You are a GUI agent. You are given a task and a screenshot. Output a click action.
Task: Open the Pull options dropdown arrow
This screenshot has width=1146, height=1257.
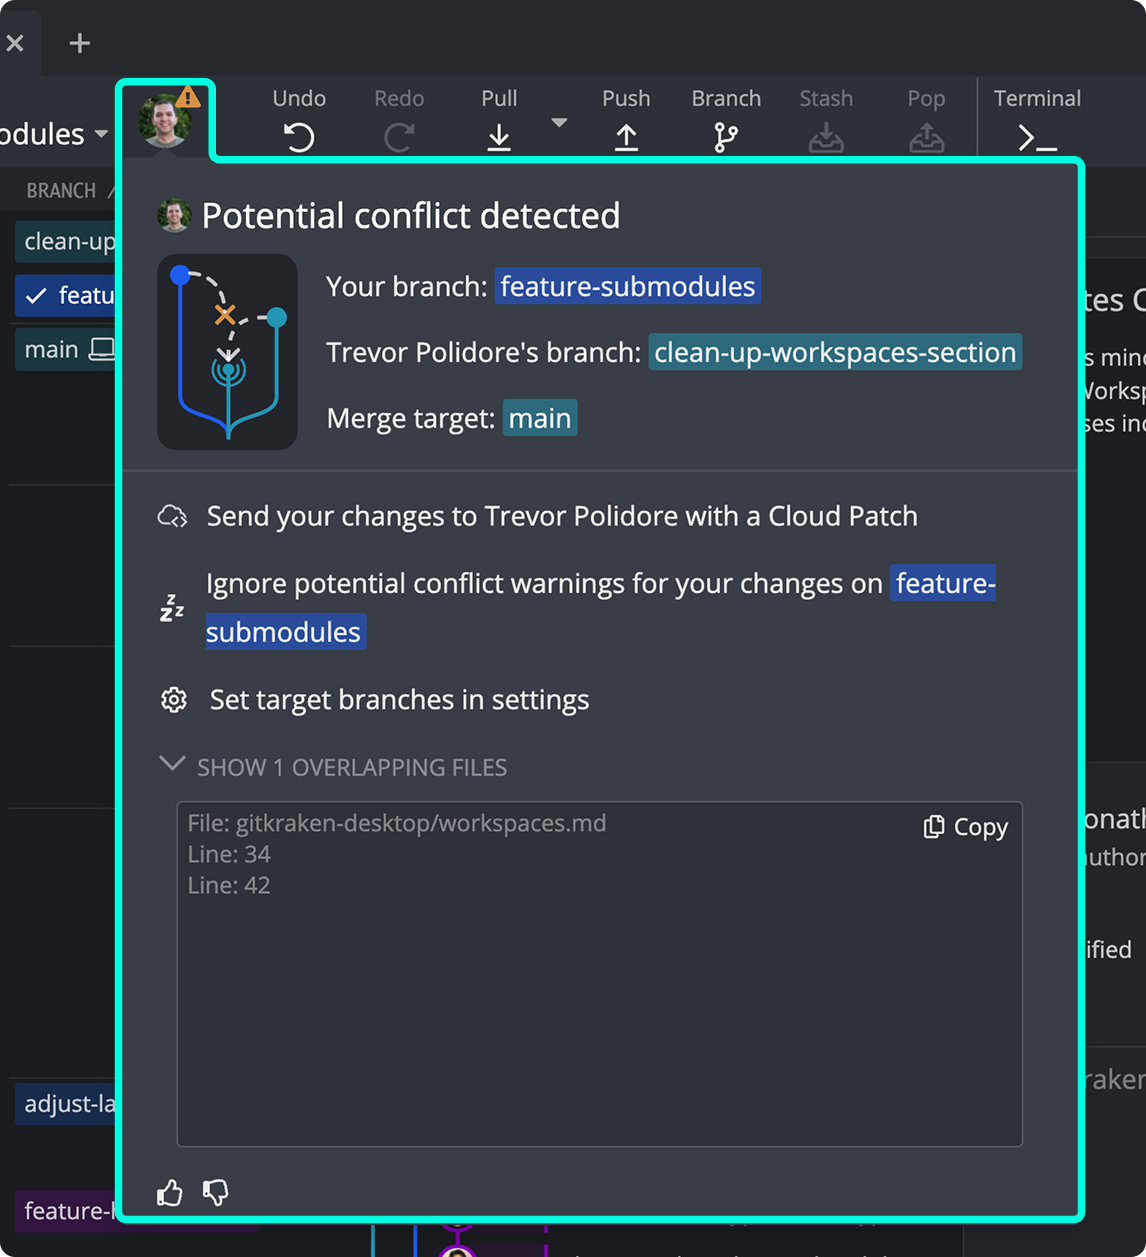558,122
